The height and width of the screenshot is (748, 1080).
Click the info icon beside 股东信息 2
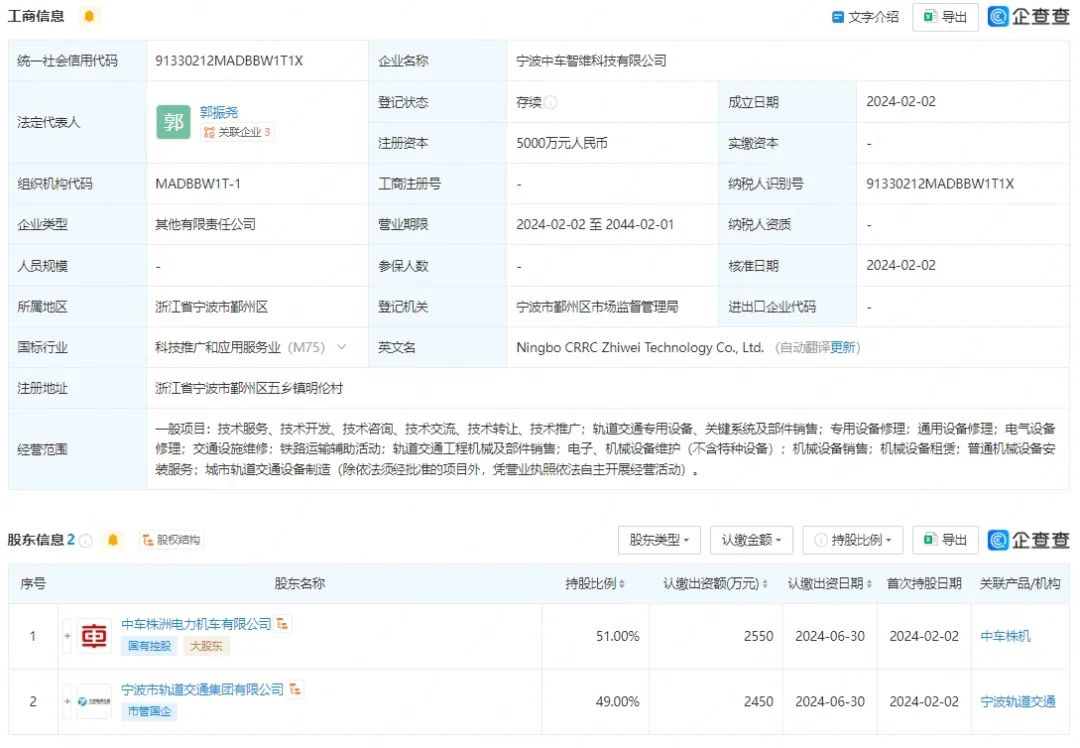[86, 540]
